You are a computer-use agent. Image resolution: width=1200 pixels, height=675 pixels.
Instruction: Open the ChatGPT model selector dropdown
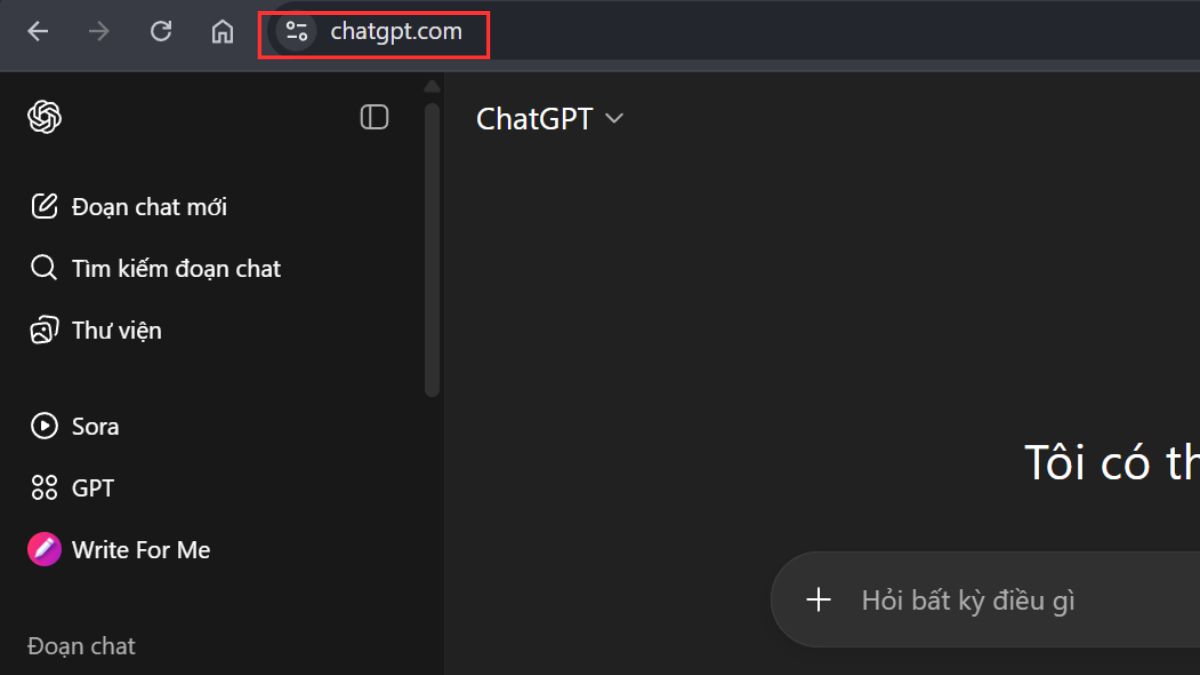550,118
